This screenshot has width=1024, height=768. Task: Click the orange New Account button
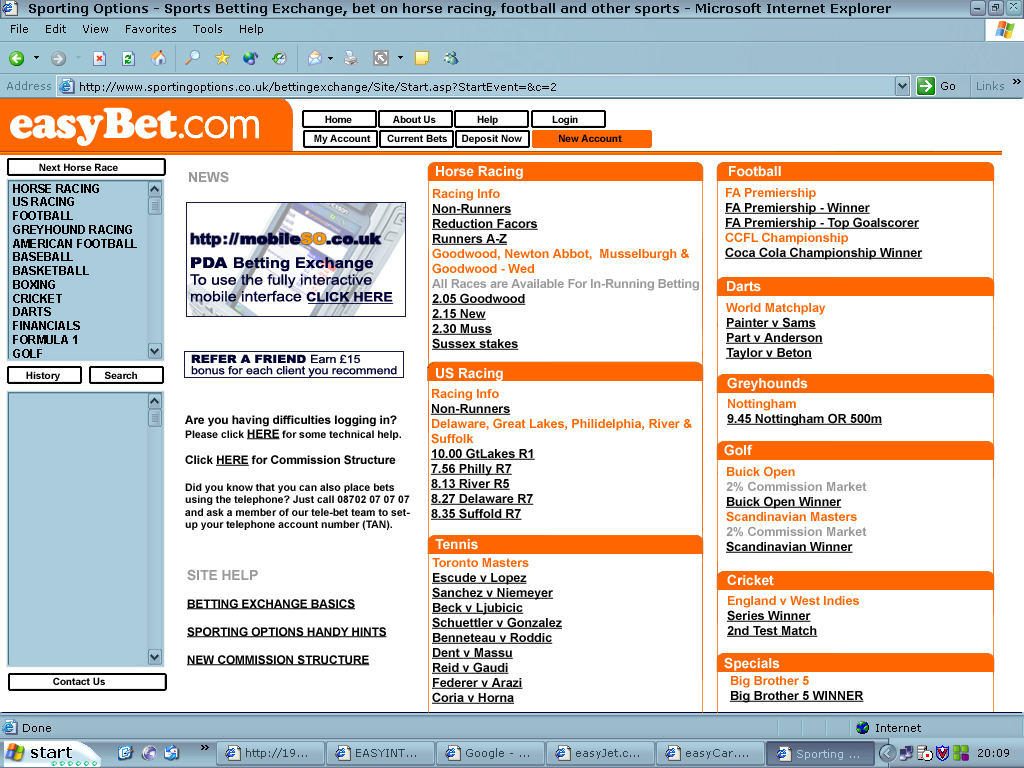[590, 139]
